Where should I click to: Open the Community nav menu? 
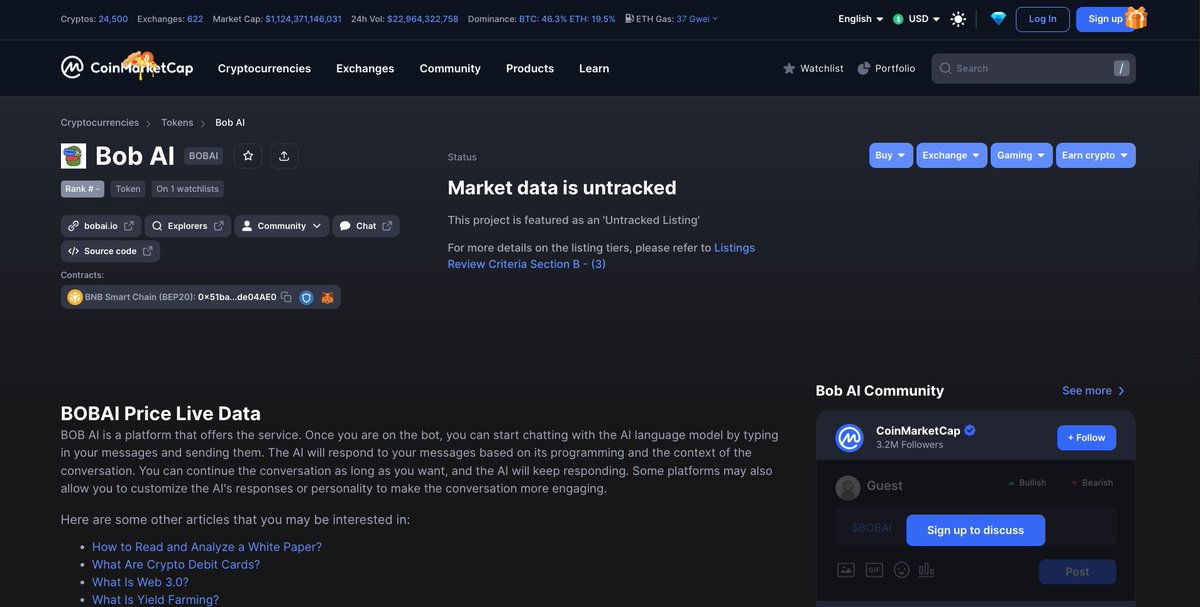pyautogui.click(x=450, y=68)
